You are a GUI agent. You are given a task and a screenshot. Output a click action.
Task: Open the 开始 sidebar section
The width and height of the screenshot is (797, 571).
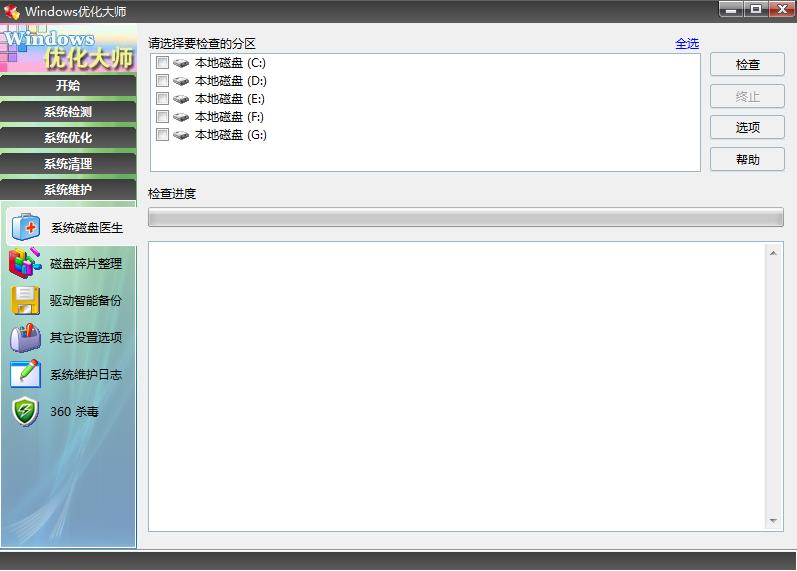coord(68,85)
